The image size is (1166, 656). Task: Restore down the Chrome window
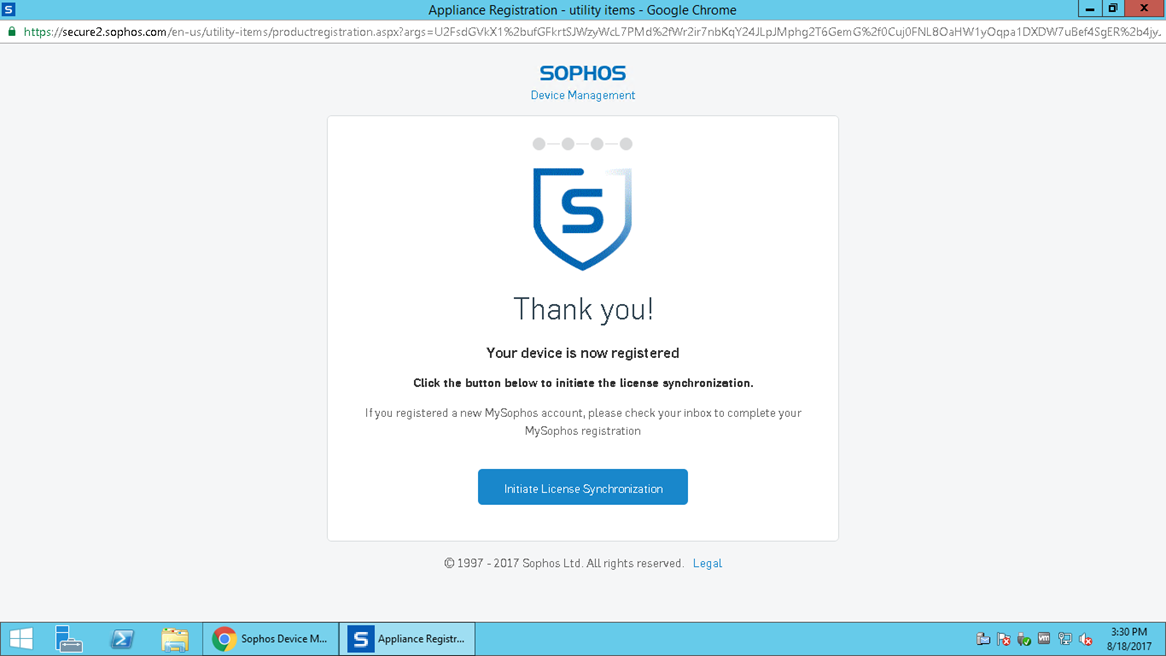tap(1112, 9)
